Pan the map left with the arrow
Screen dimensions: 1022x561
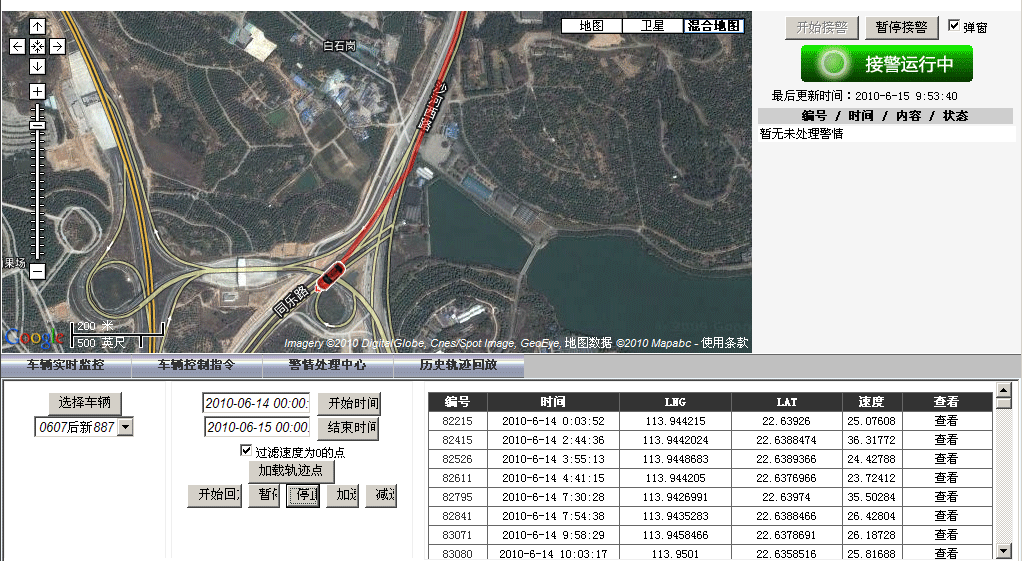tap(17, 46)
